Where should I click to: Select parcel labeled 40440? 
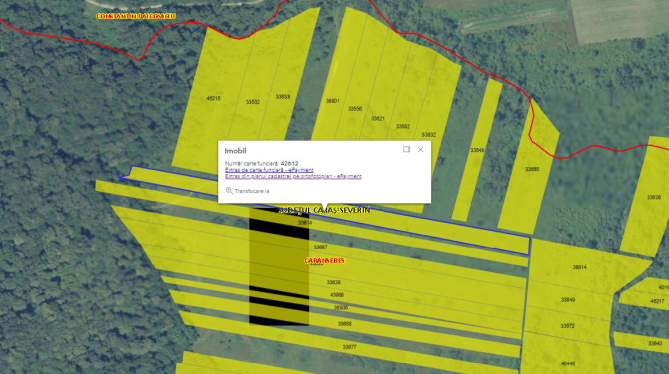567,364
